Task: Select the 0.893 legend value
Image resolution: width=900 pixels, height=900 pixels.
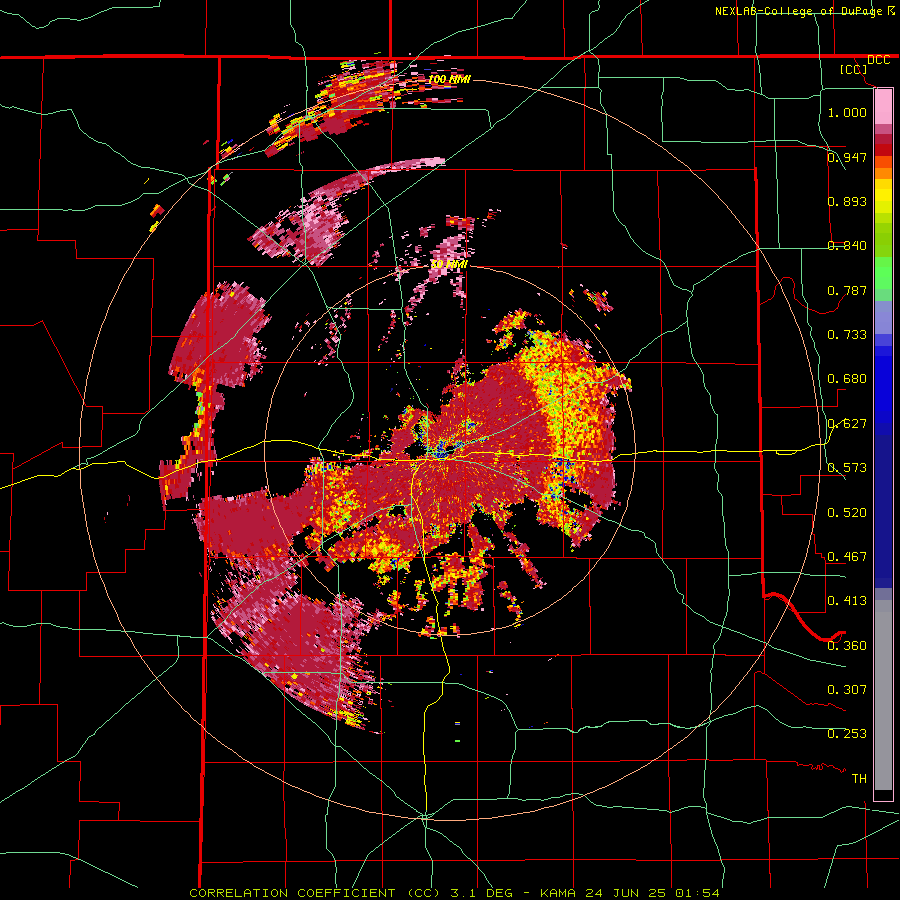Action: pyautogui.click(x=847, y=201)
